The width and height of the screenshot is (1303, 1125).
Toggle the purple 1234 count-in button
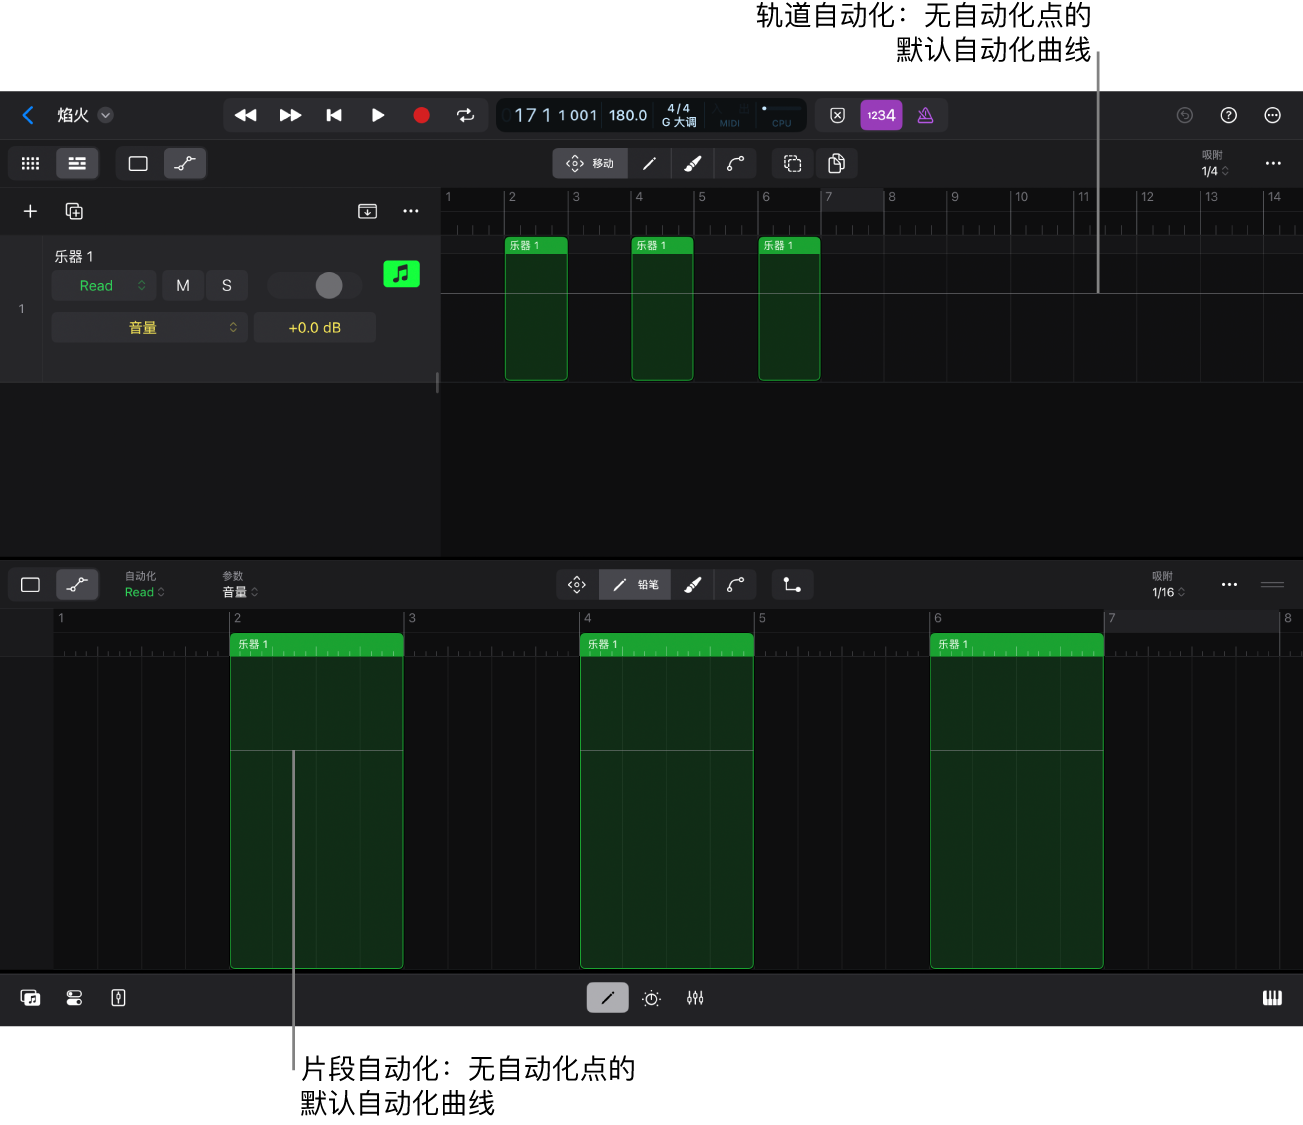(x=881, y=115)
